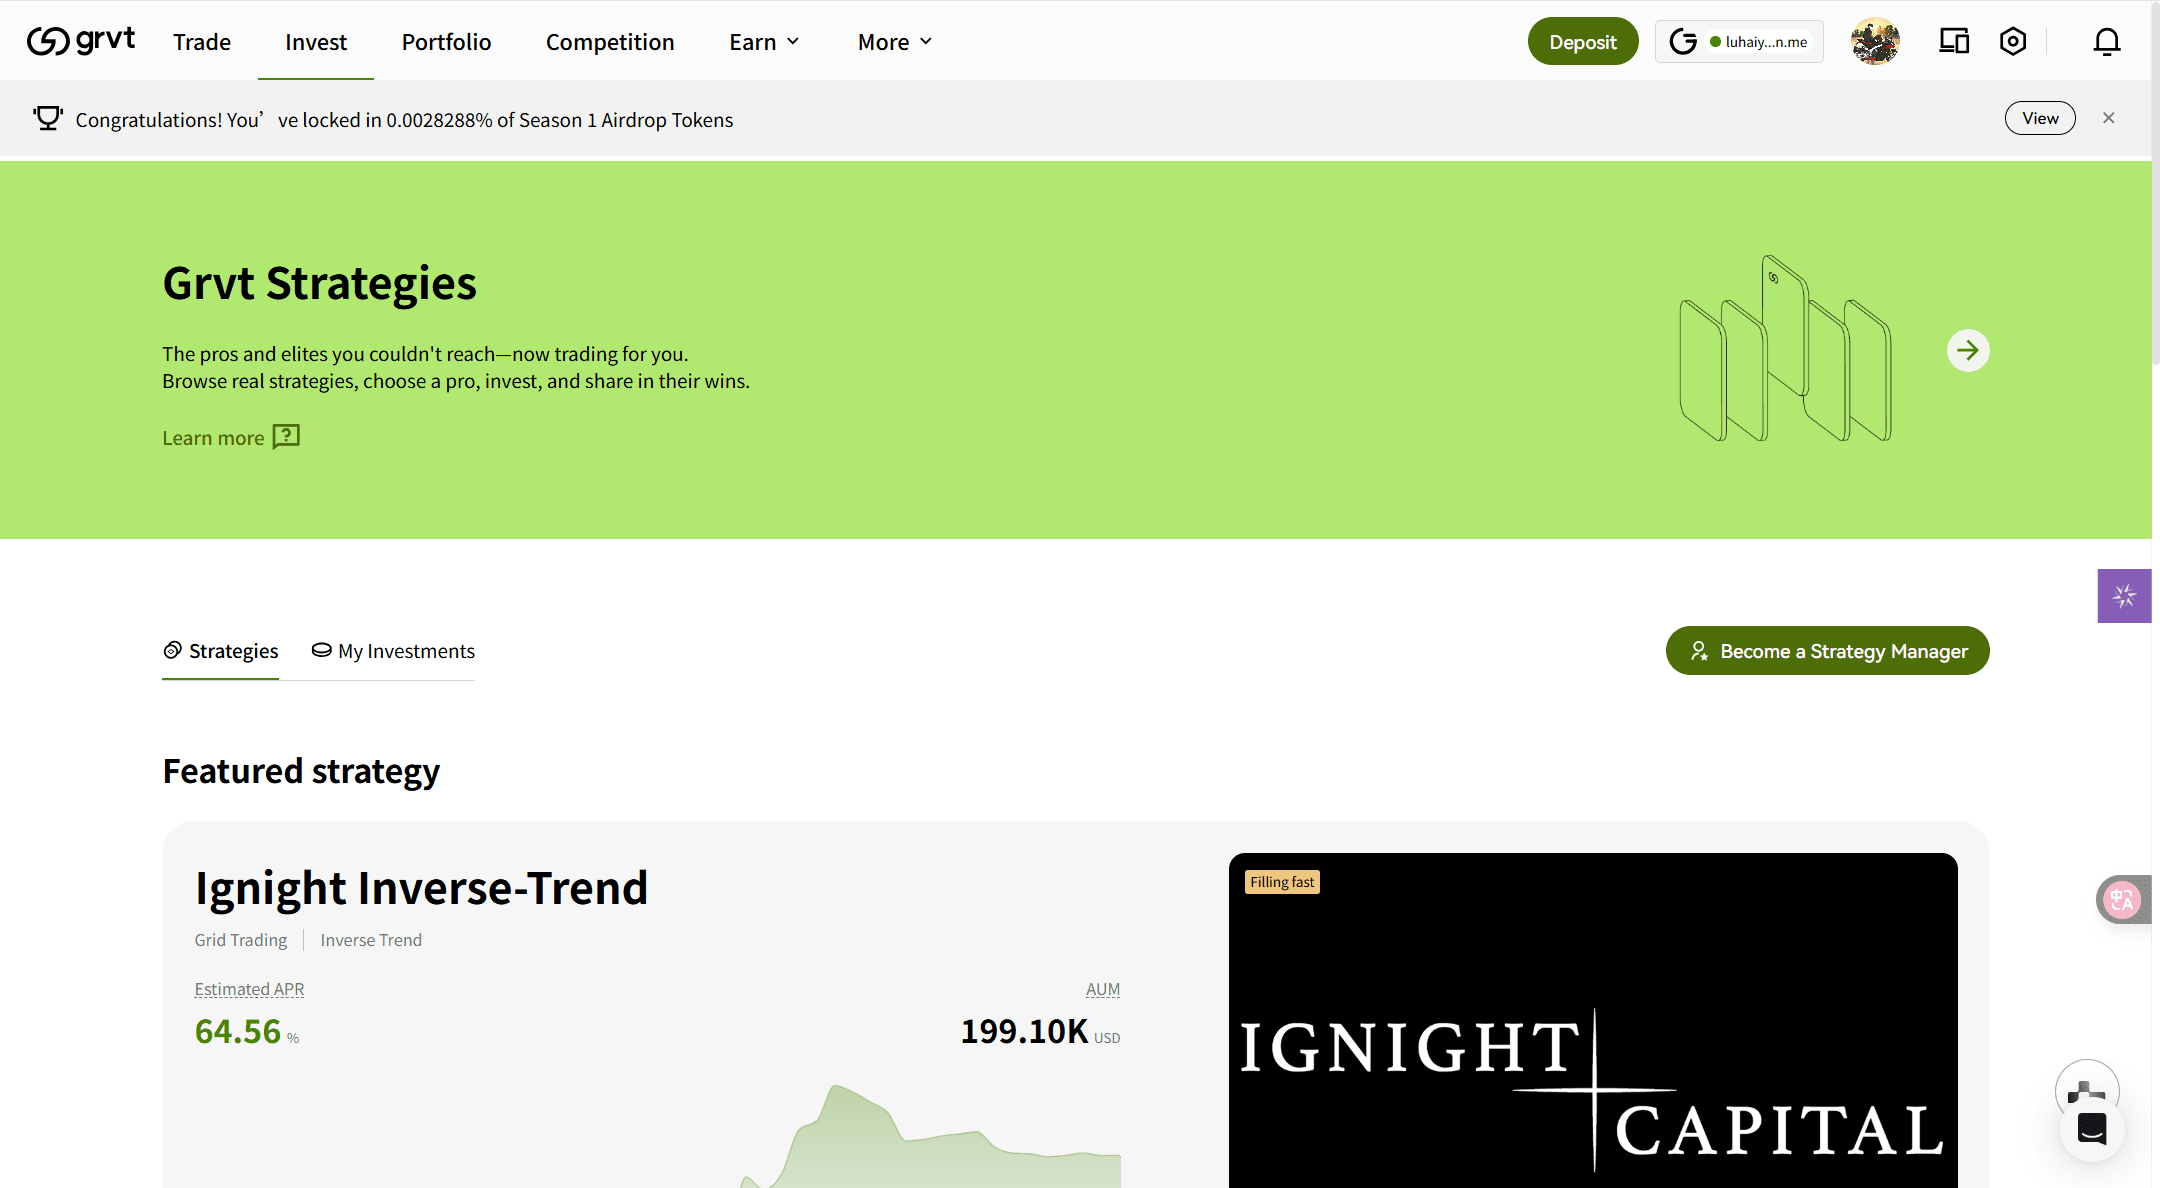Click Become a Strategy Manager button
Screen dimensions: 2160x1188
tap(1827, 651)
